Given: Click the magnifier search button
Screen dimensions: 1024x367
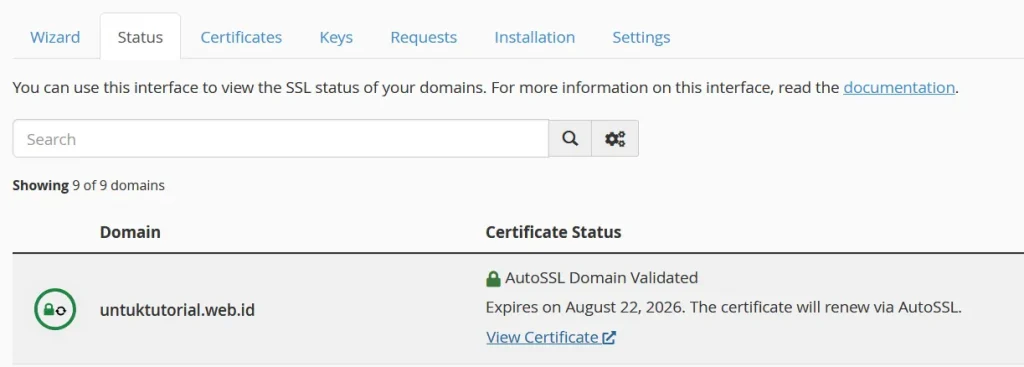Looking at the screenshot, I should [570, 138].
